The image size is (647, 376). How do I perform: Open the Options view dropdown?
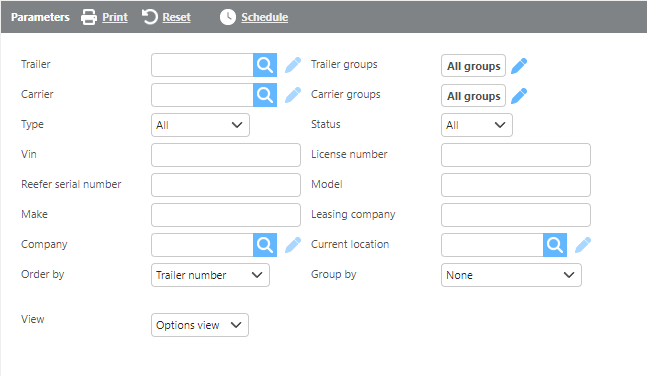pyautogui.click(x=200, y=325)
